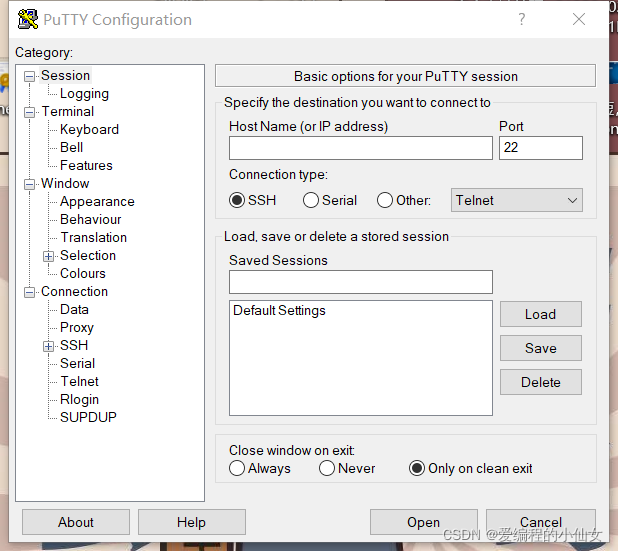This screenshot has width=618, height=551.
Task: Focus the Port input field
Action: click(x=541, y=148)
